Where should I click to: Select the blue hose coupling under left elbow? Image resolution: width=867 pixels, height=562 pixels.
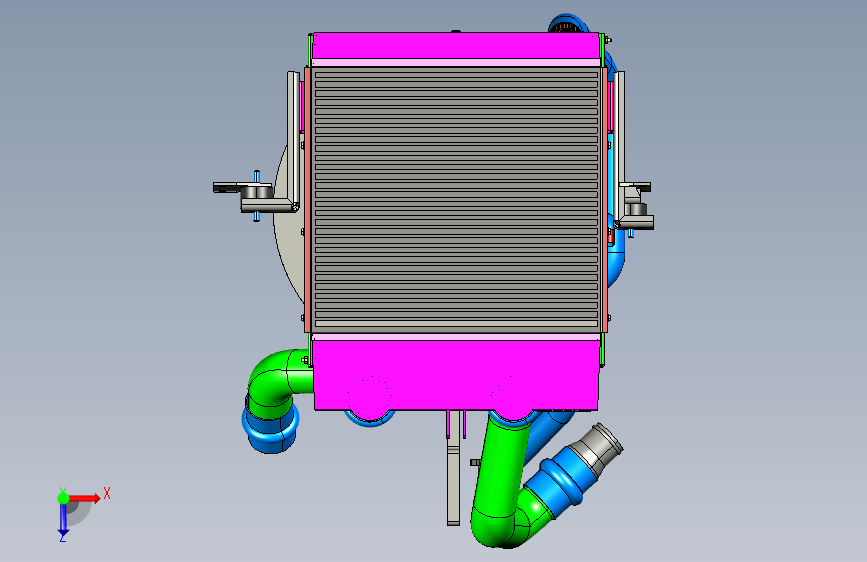pyautogui.click(x=270, y=429)
